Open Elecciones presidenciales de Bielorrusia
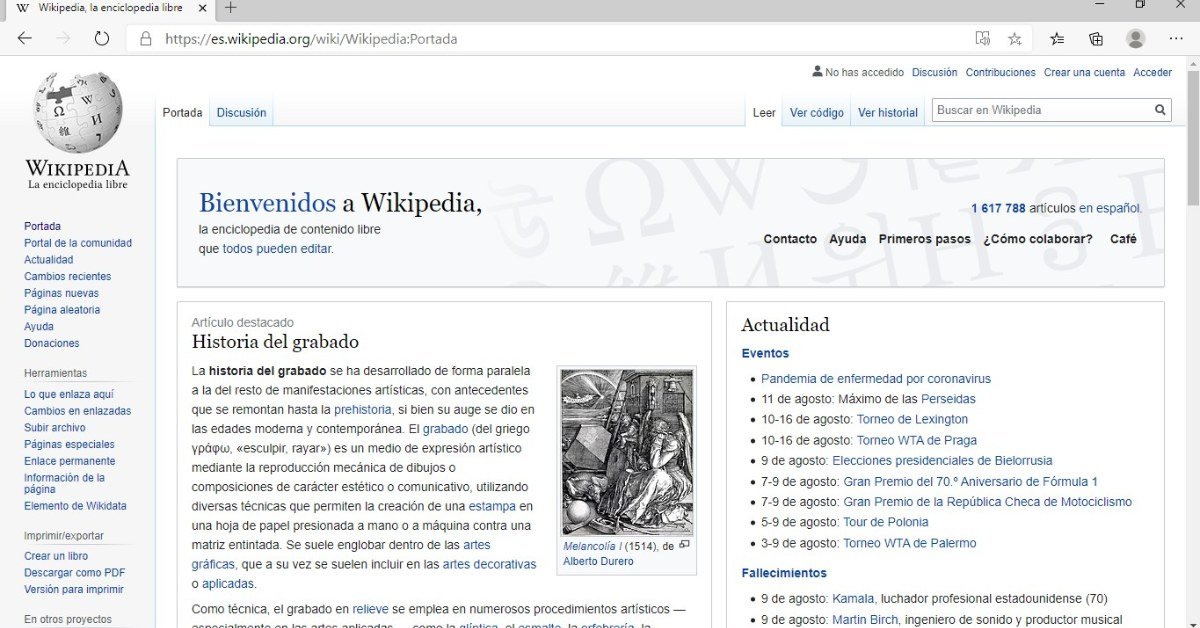 click(x=942, y=461)
